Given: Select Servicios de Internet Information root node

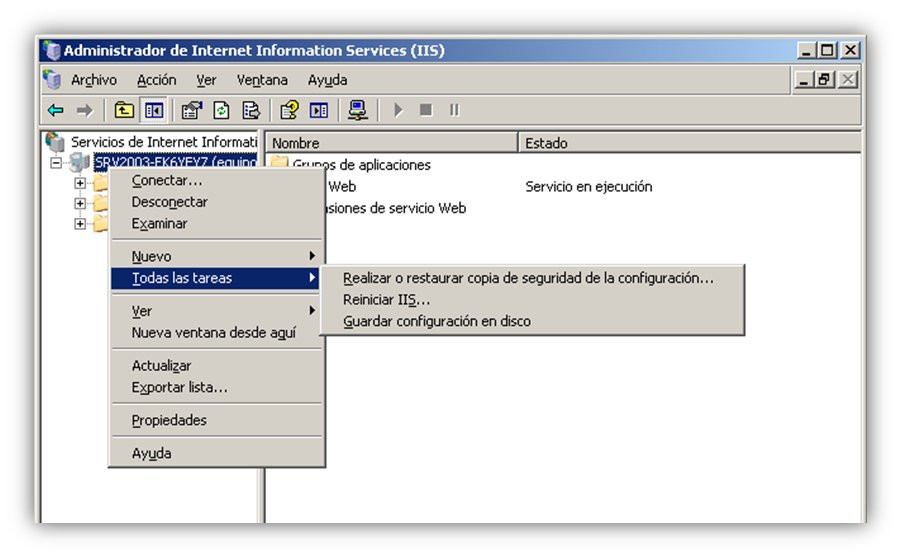Looking at the screenshot, I should 164,141.
